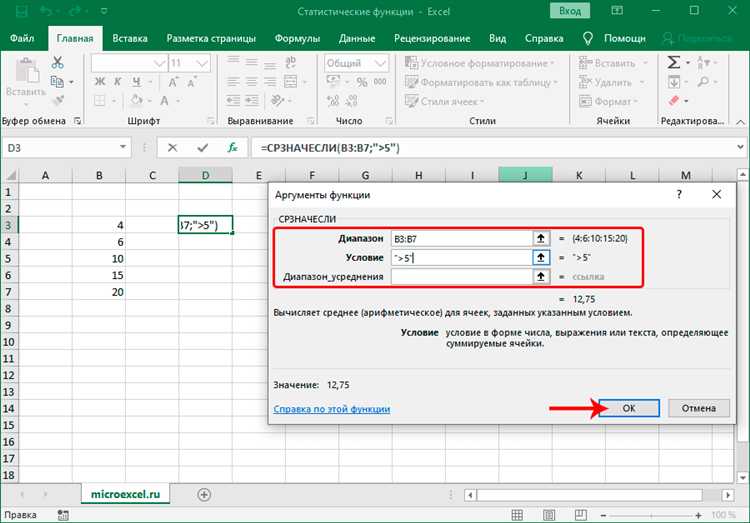Viewport: 750px width, 523px height.
Task: Open the font size dropdown
Action: [x=202, y=63]
